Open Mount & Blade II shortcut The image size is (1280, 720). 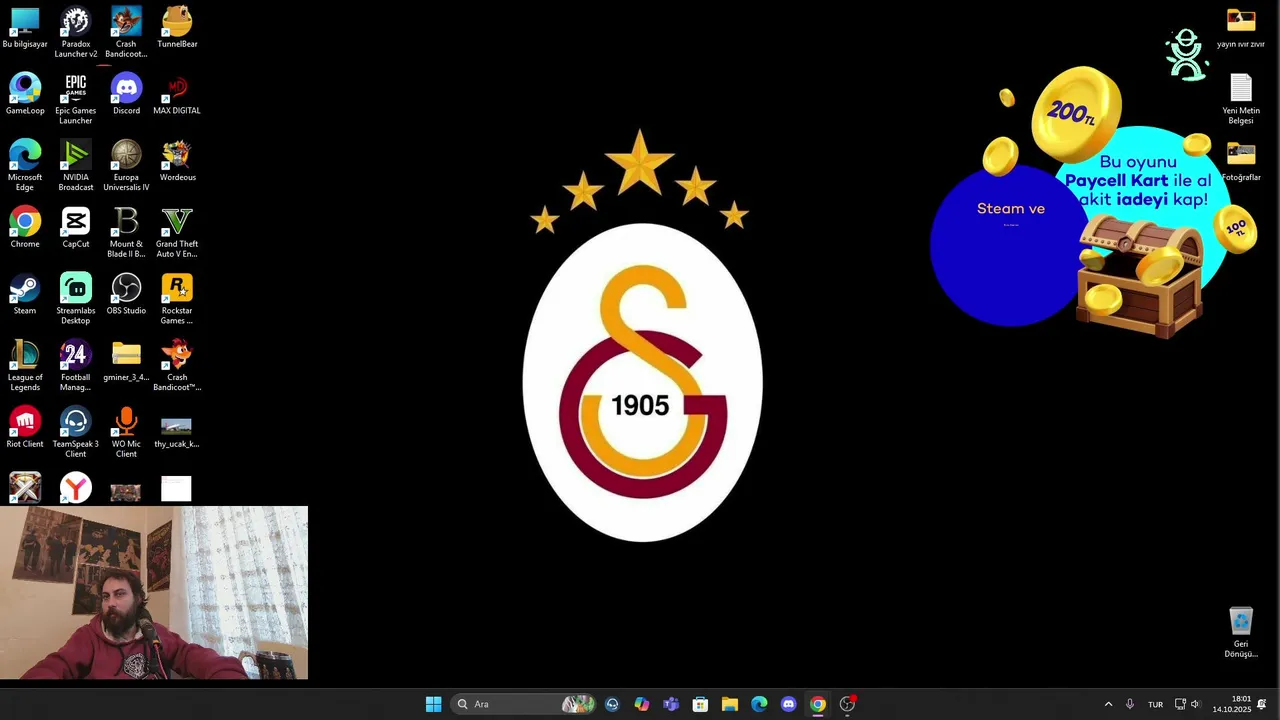(126, 232)
